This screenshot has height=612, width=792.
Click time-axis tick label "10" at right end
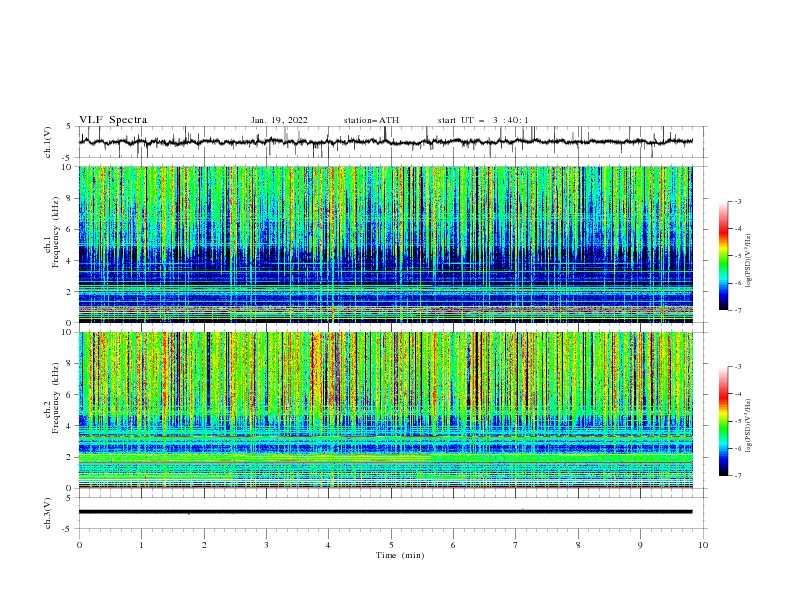(x=703, y=545)
